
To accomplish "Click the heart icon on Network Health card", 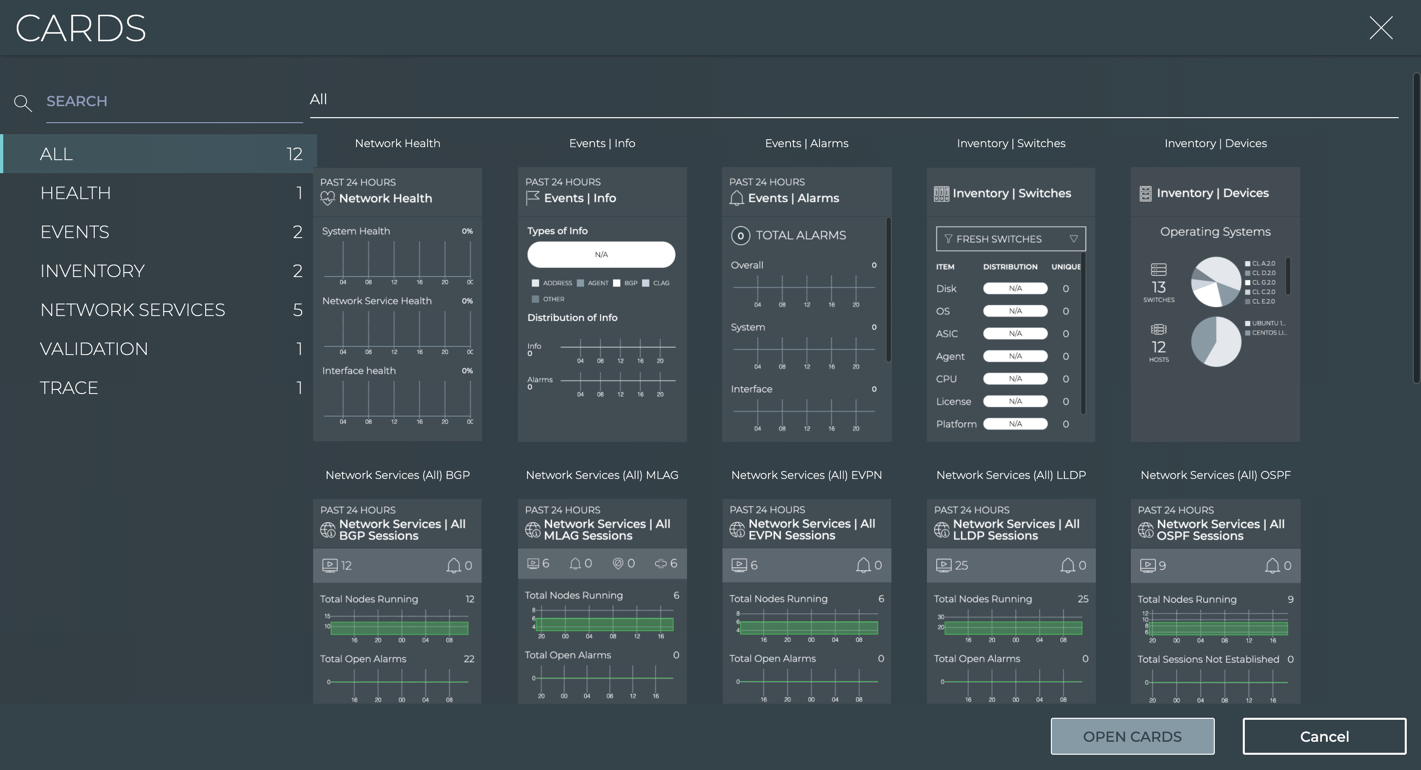I will coord(327,198).
